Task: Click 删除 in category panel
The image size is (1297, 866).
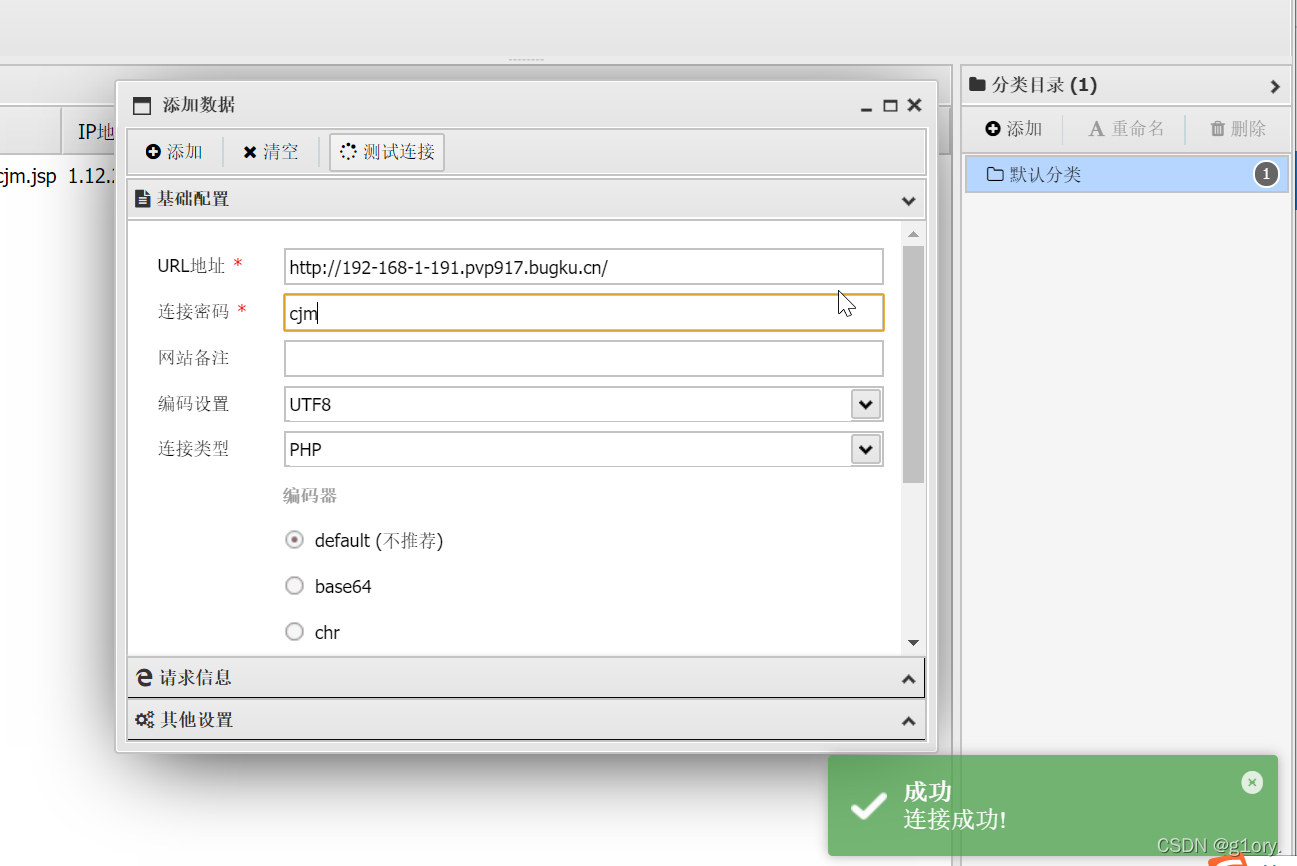Action: [1238, 129]
